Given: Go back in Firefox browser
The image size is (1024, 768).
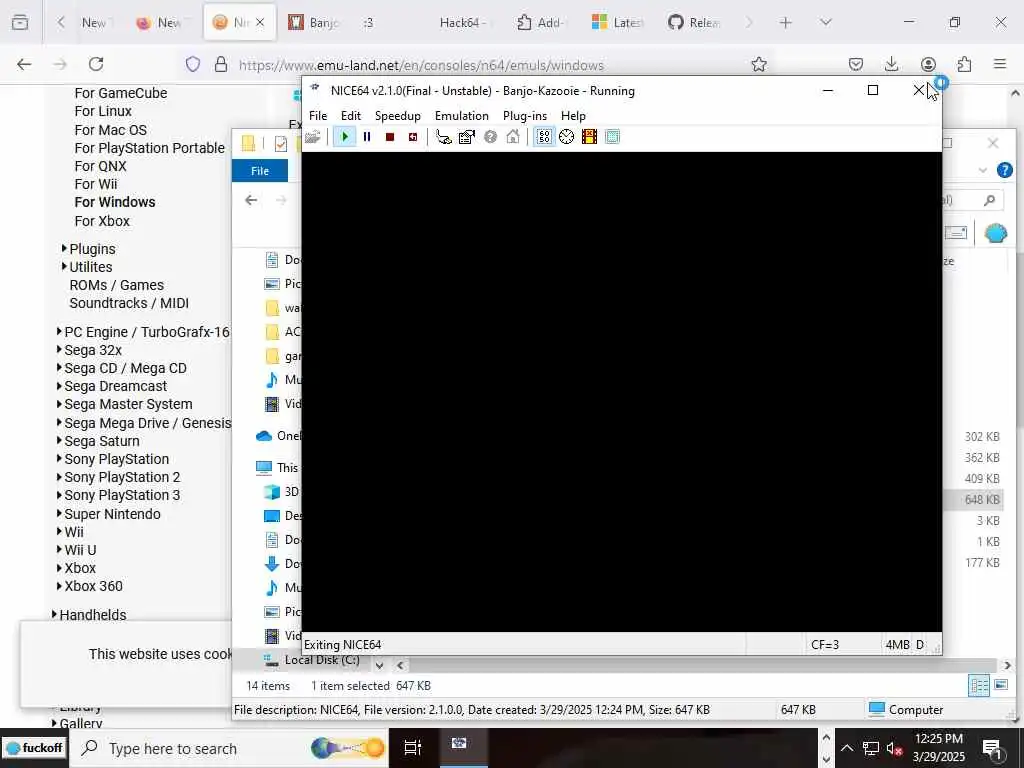Looking at the screenshot, I should pyautogui.click(x=24, y=64).
